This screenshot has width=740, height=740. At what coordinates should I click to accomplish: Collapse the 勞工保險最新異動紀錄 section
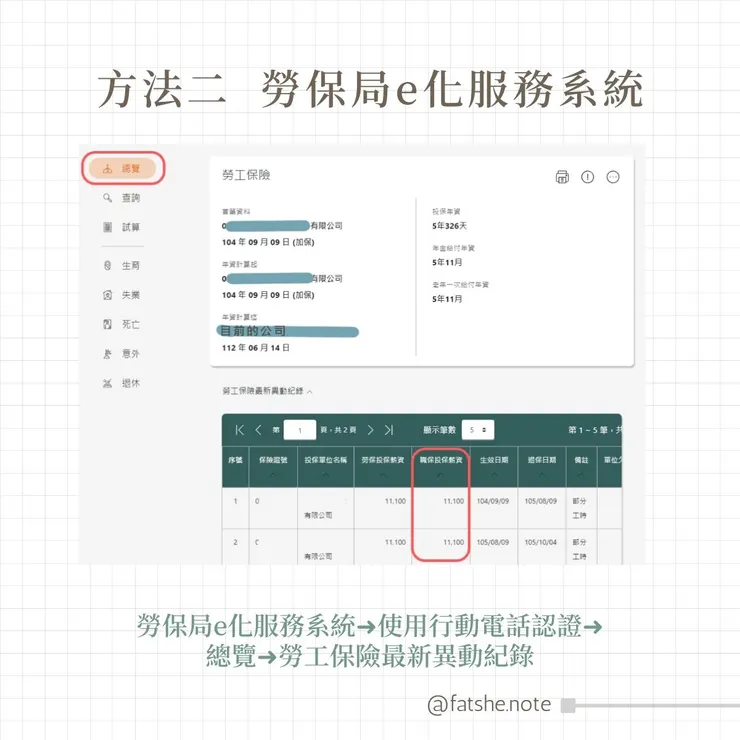[x=267, y=391]
